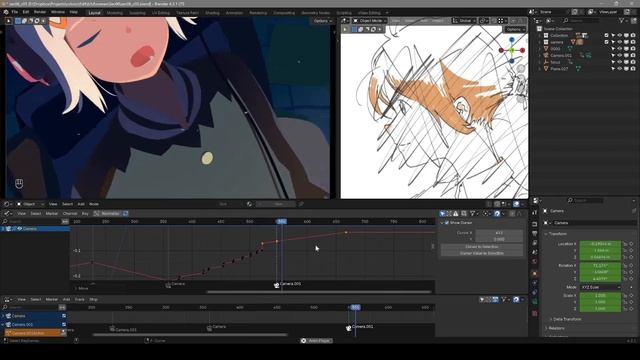Collapse the Show Cursor panel arrow
Screen dimensions: 640x360
point(442,223)
